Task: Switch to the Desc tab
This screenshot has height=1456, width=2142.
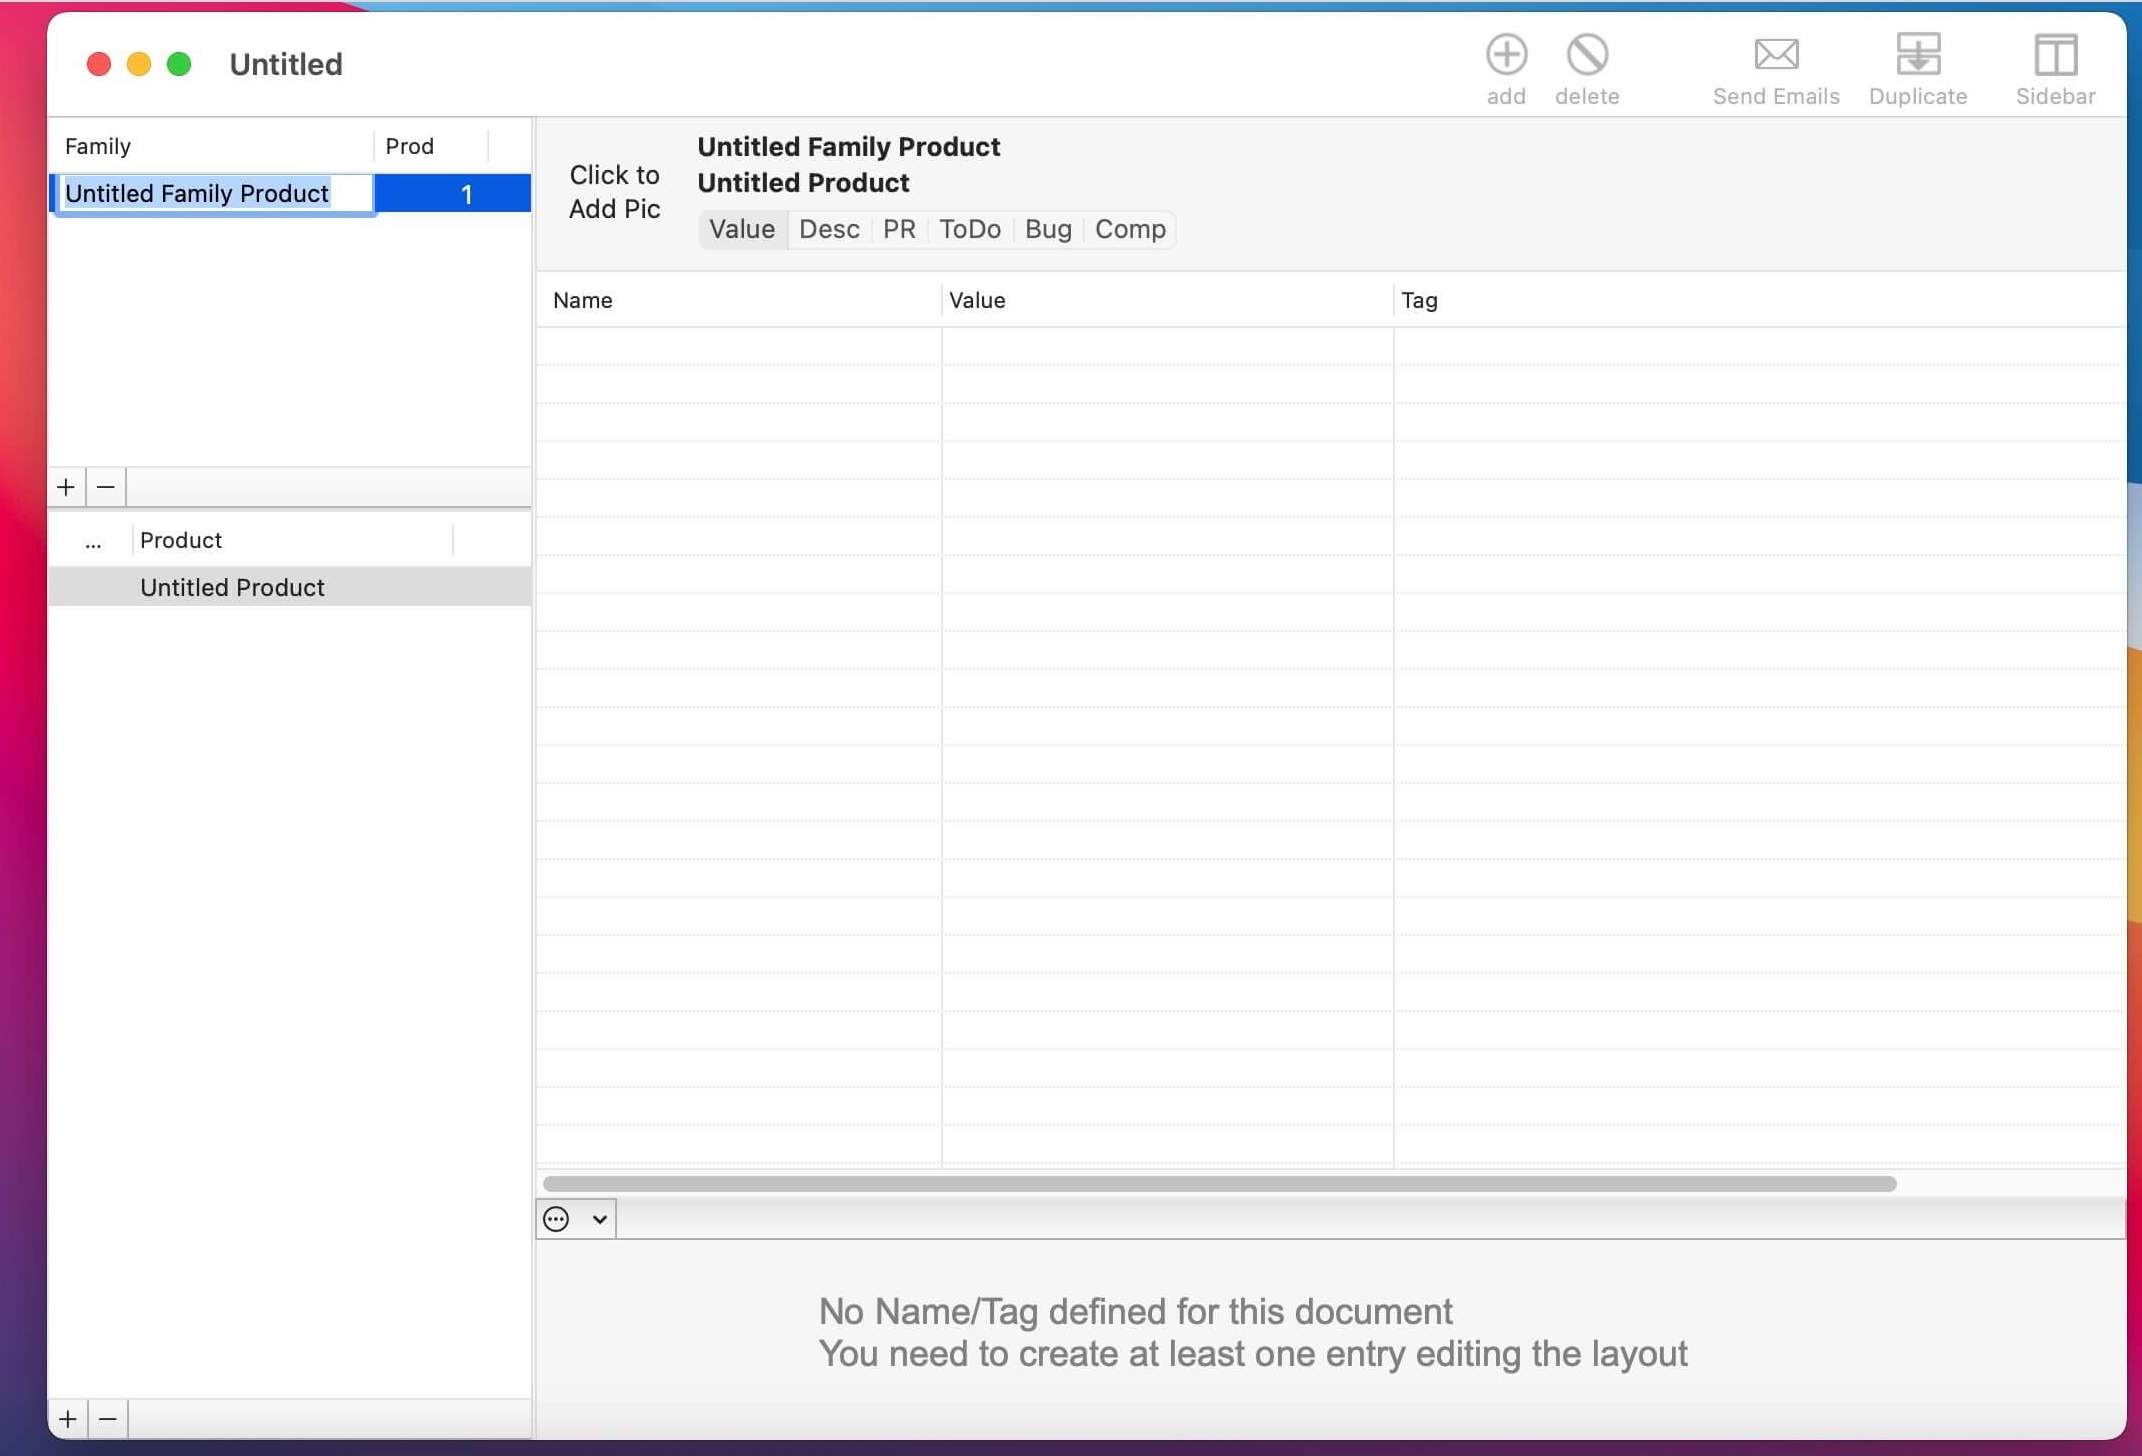Action: point(828,229)
